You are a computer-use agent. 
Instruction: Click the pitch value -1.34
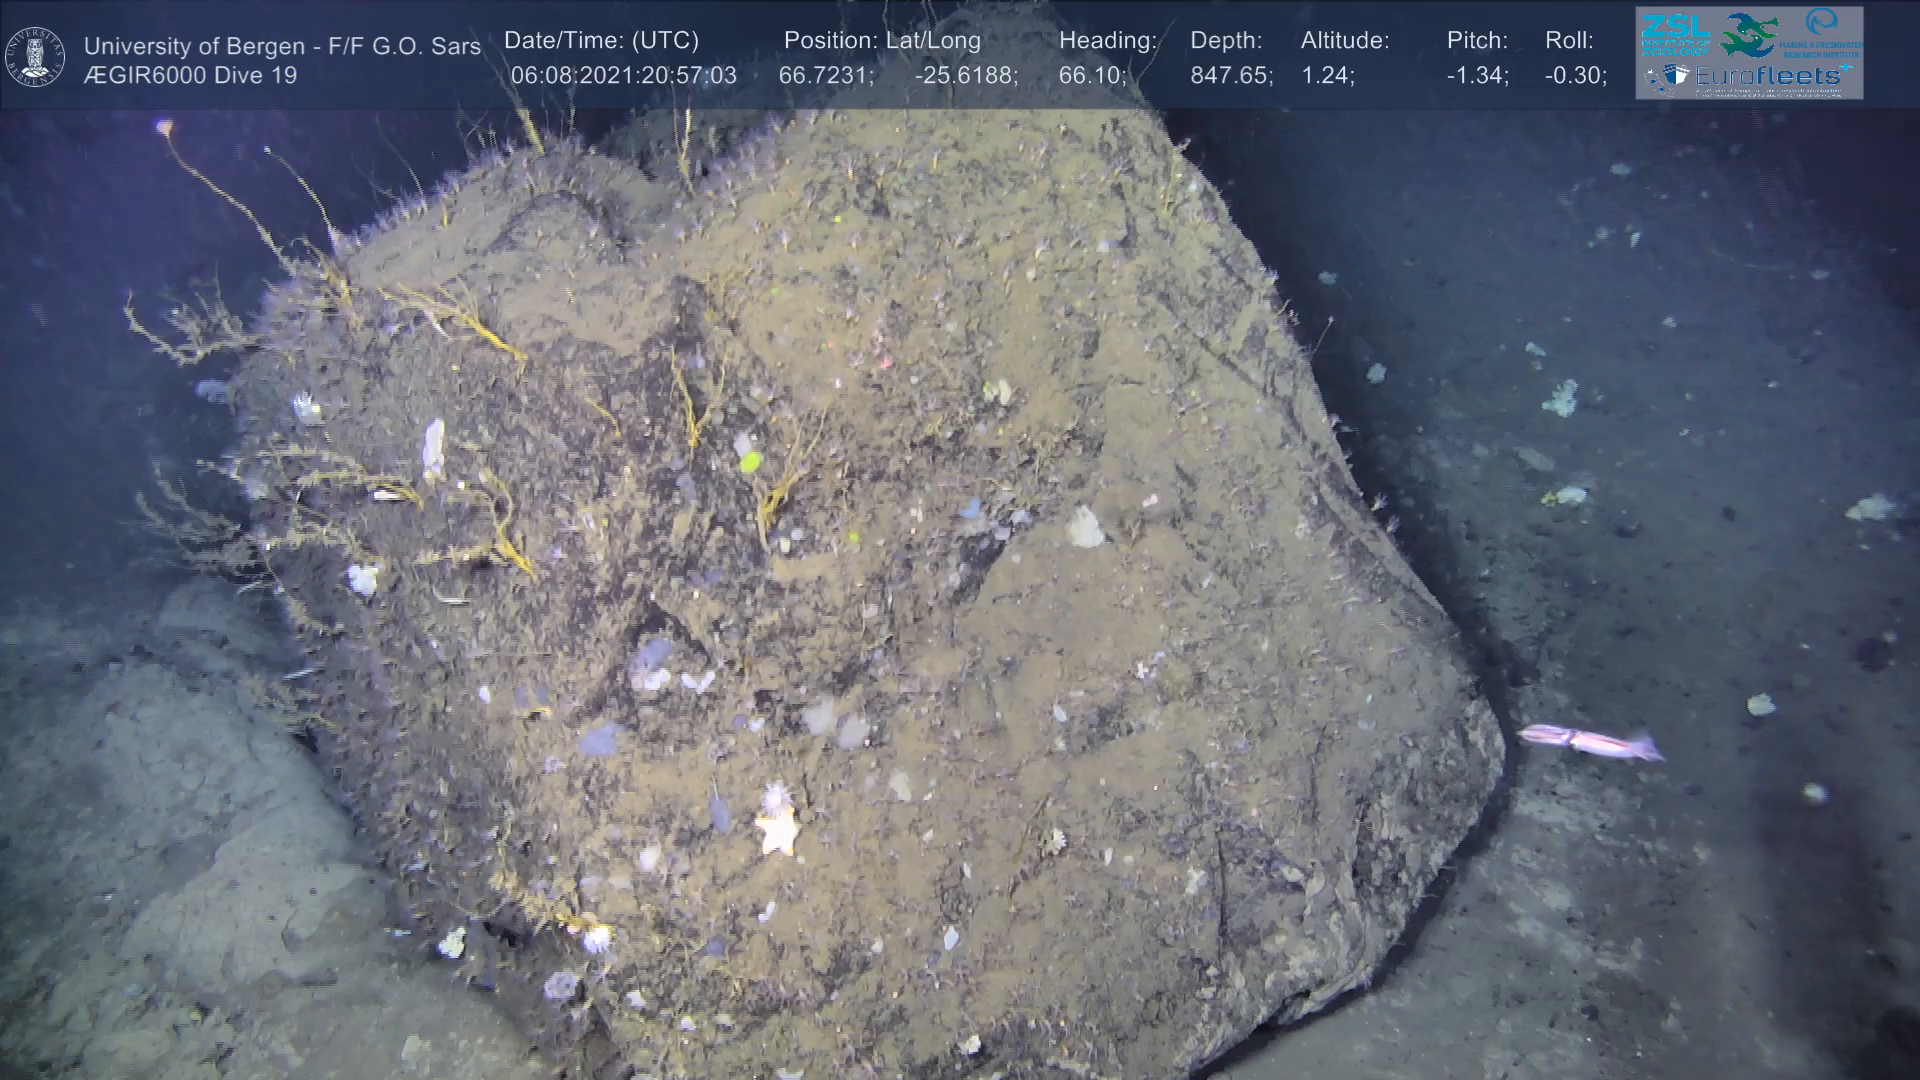1477,76
